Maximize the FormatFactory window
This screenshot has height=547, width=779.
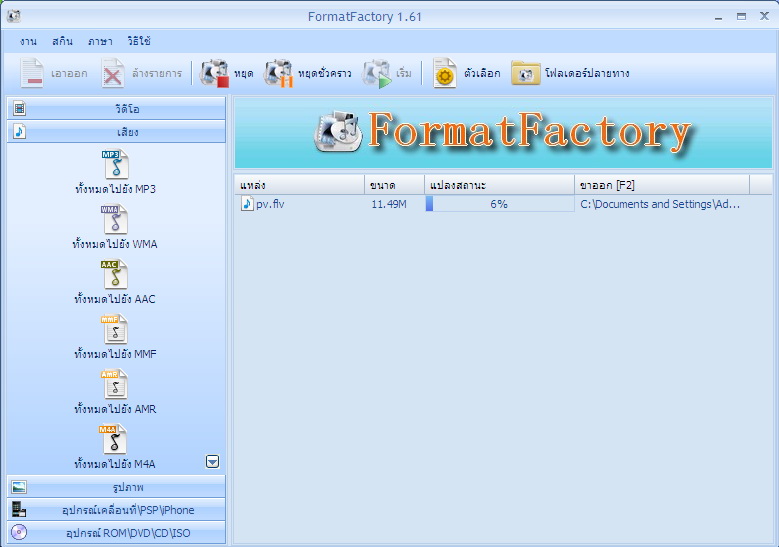[741, 16]
